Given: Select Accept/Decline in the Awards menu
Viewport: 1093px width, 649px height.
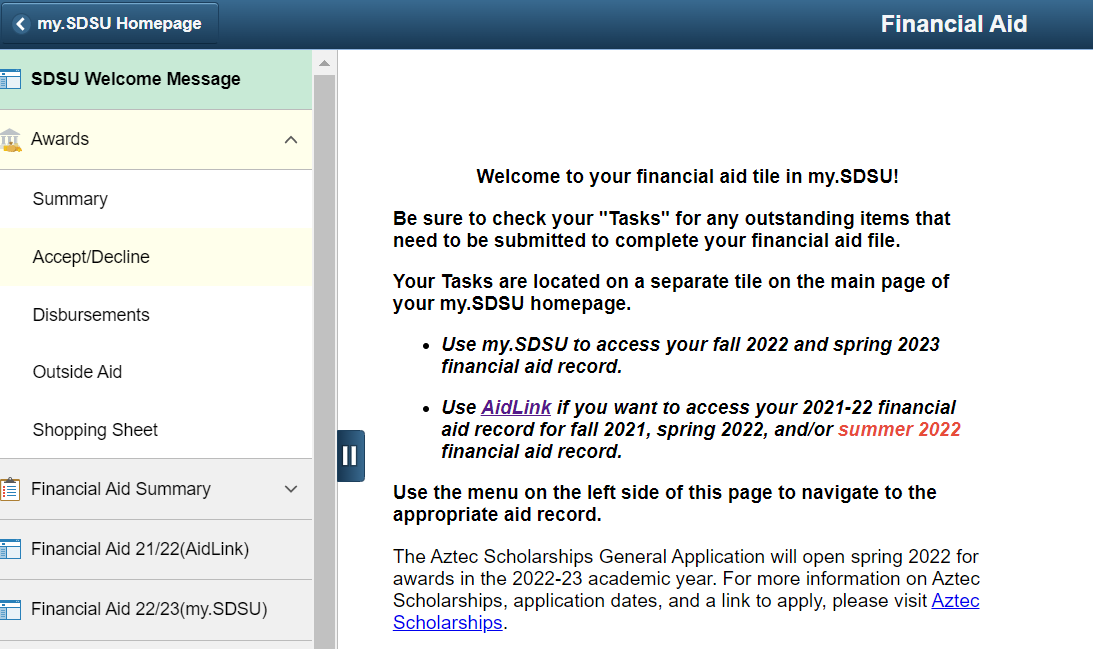Looking at the screenshot, I should (x=156, y=257).
